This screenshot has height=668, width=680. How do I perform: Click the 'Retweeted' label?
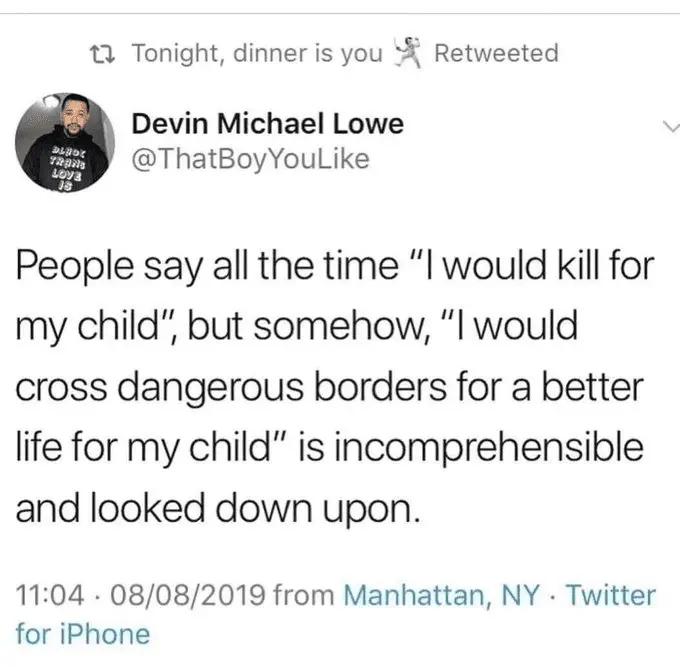[497, 53]
